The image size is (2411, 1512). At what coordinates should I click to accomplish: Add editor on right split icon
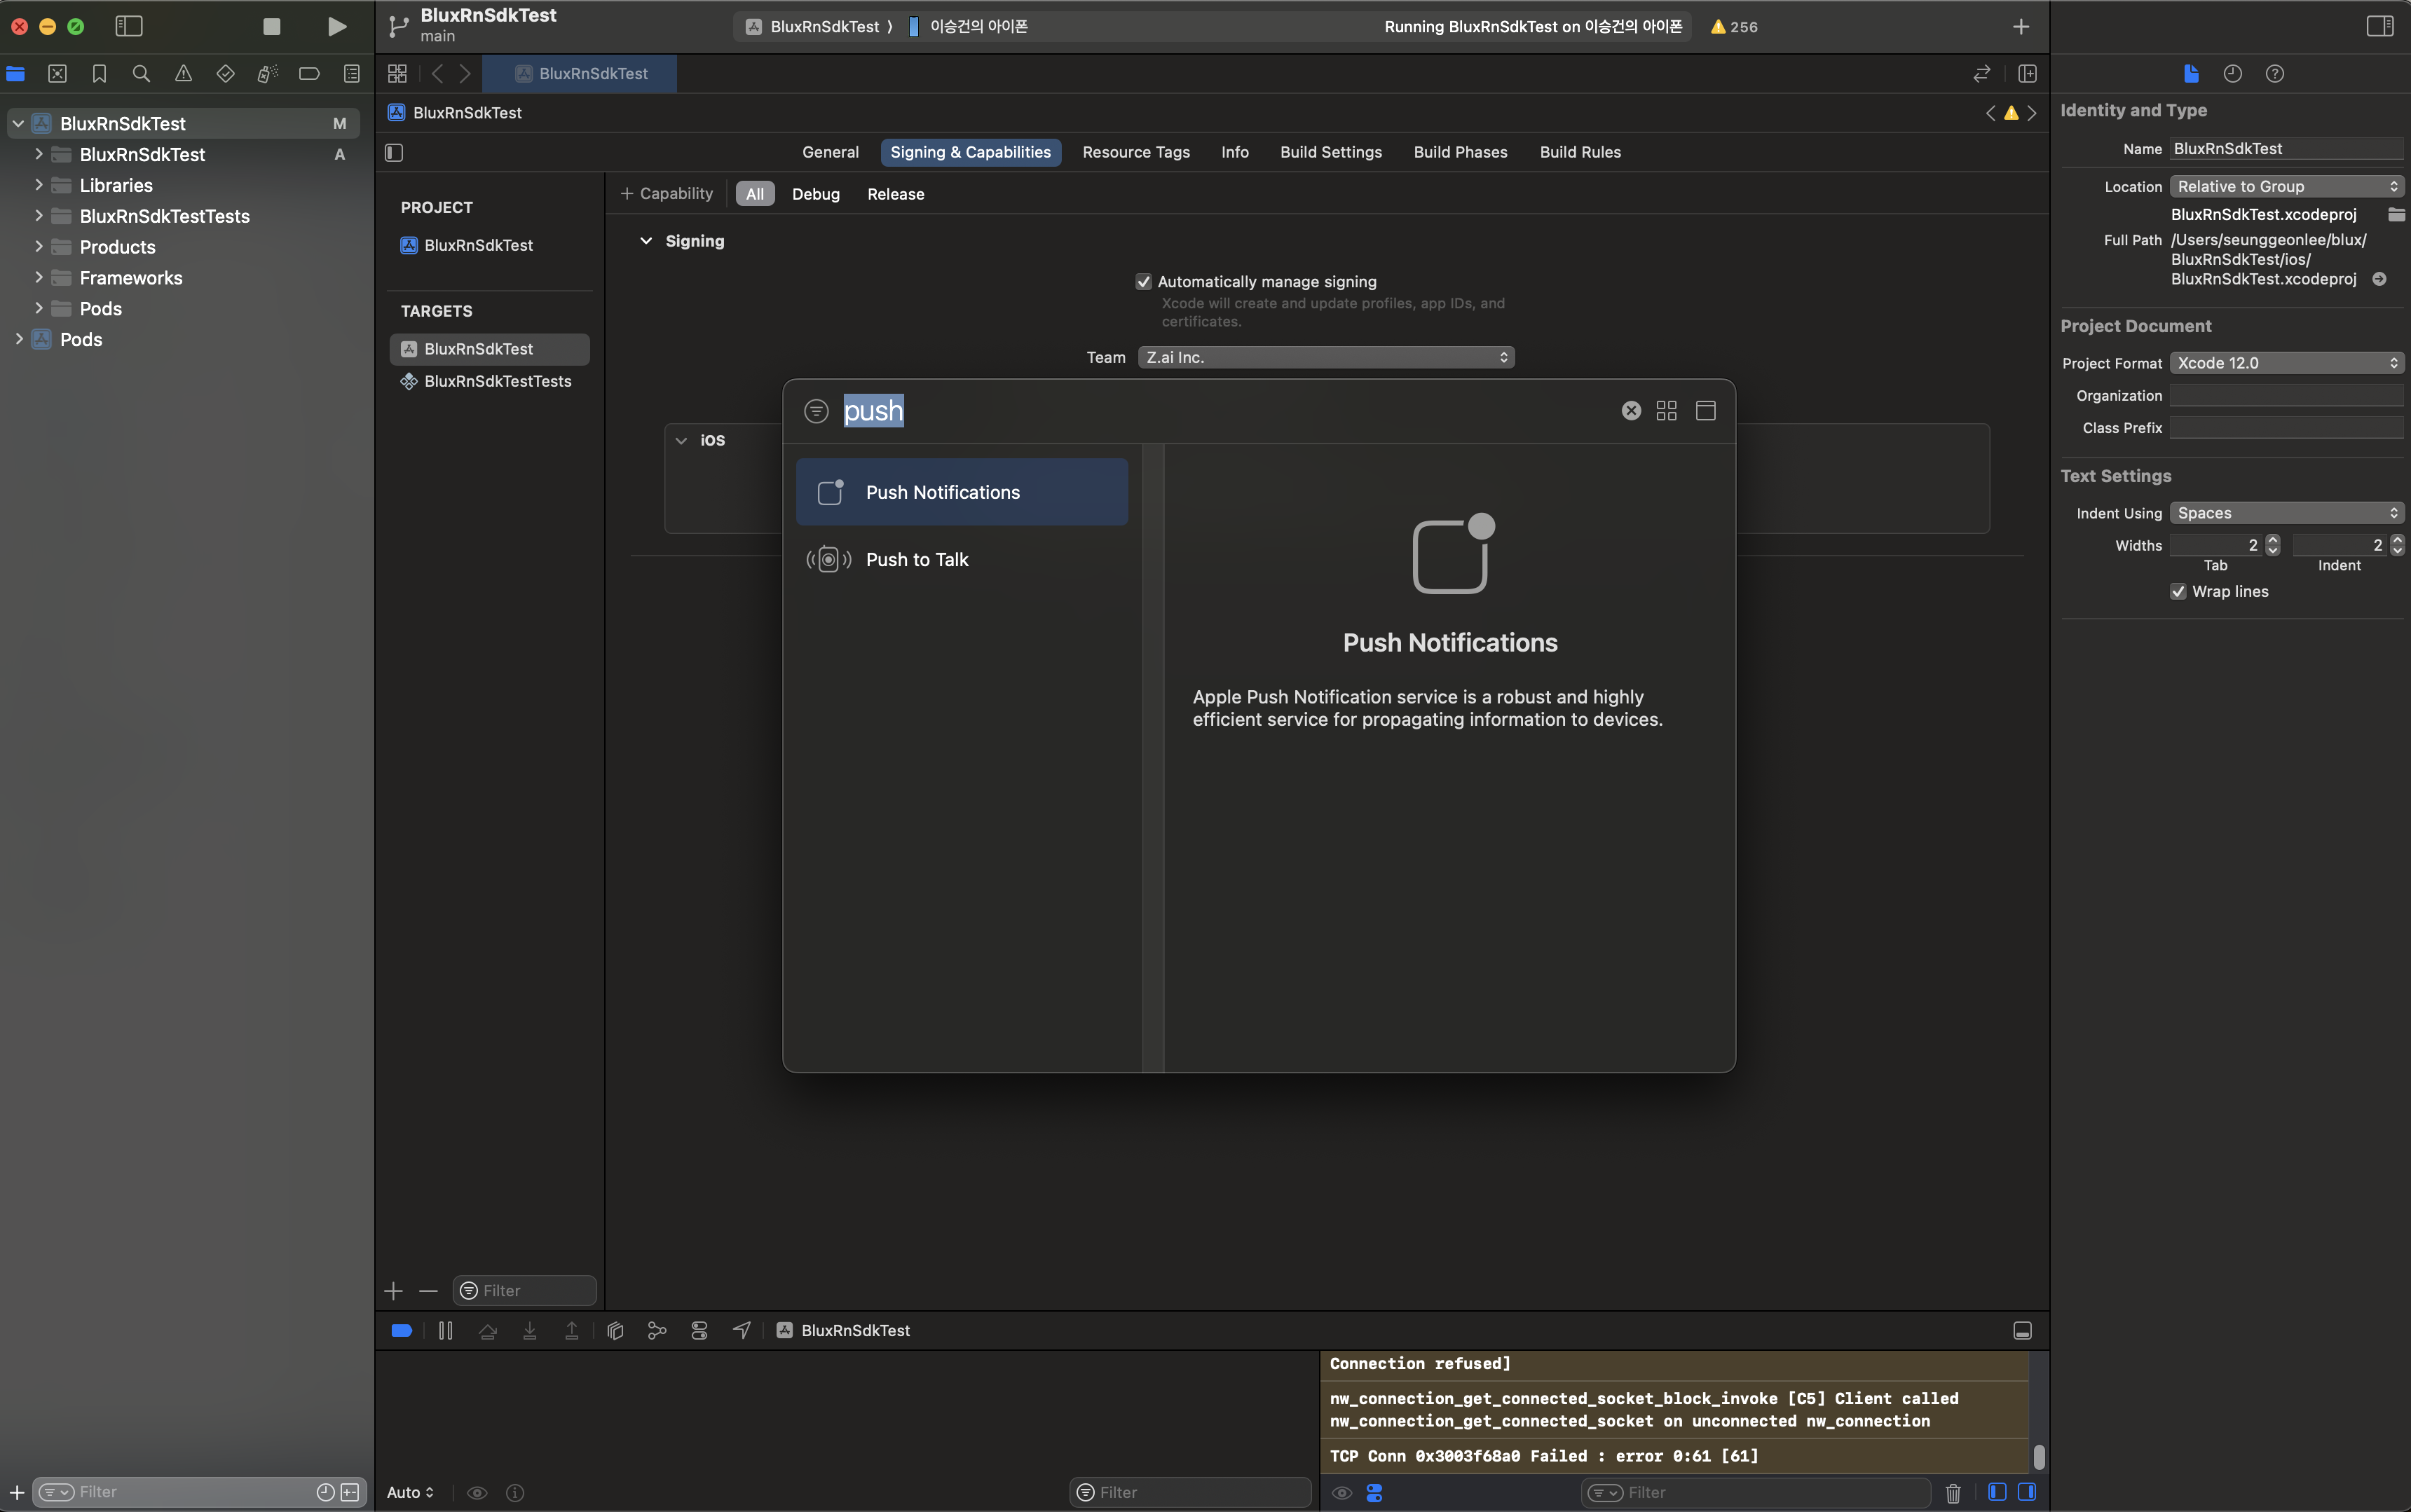tap(2028, 74)
